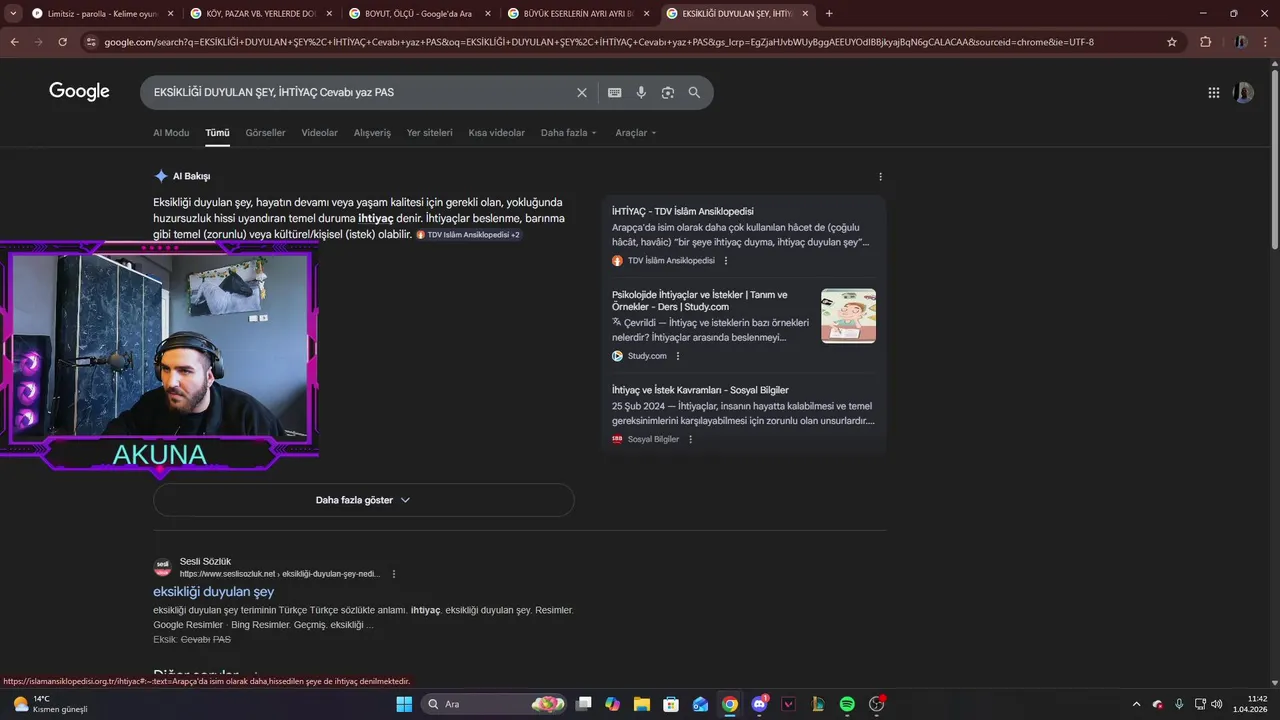Open the Windows Start menu

click(404, 704)
